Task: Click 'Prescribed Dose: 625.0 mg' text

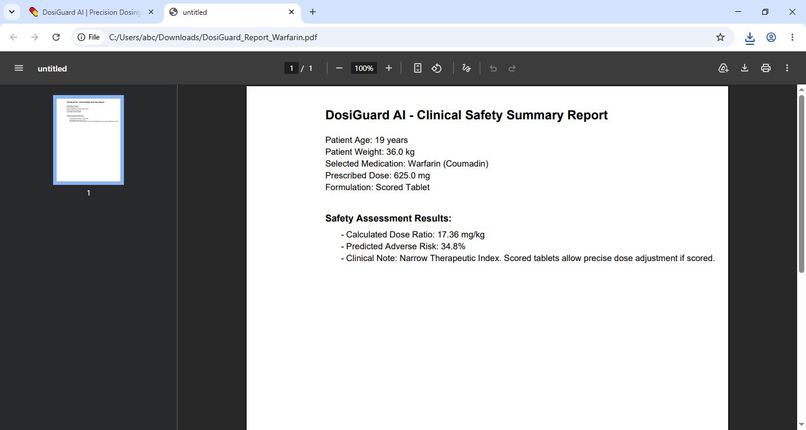Action: (x=377, y=175)
